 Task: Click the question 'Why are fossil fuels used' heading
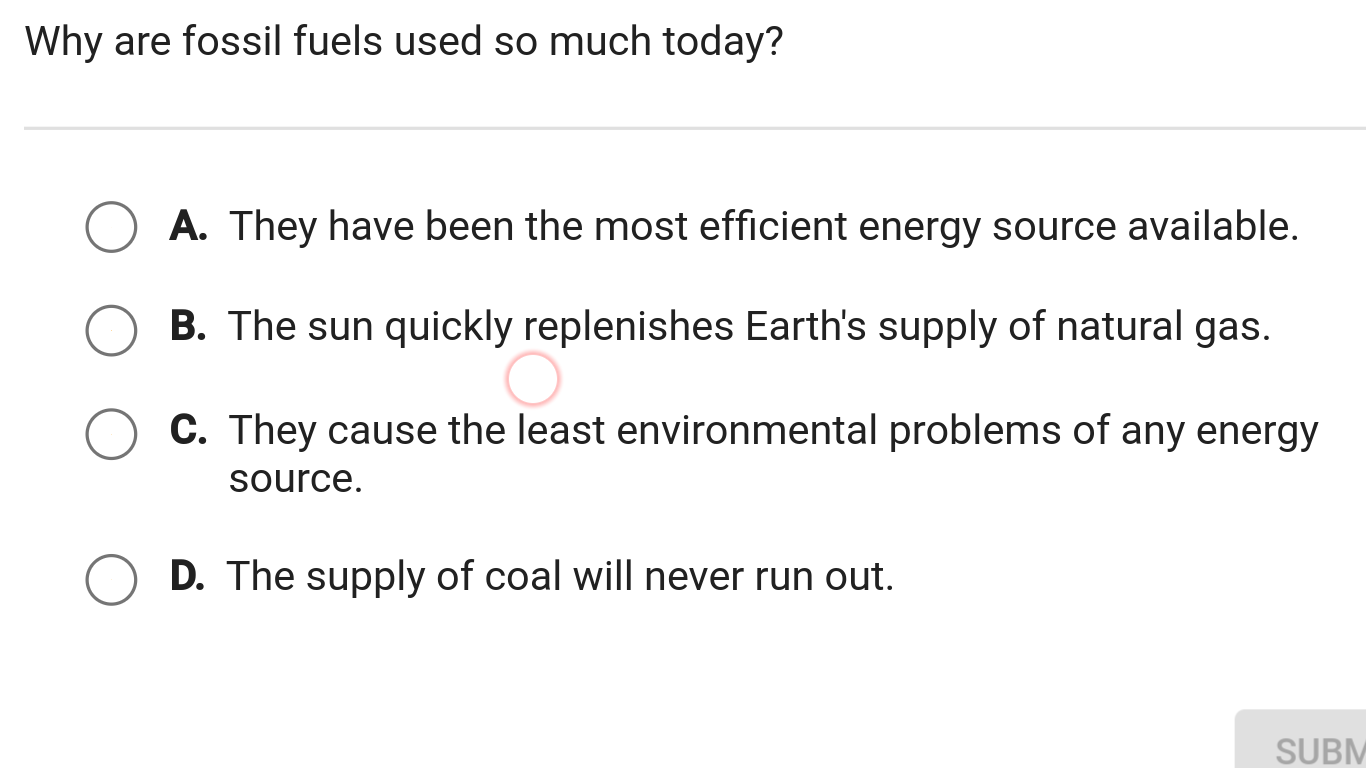404,42
